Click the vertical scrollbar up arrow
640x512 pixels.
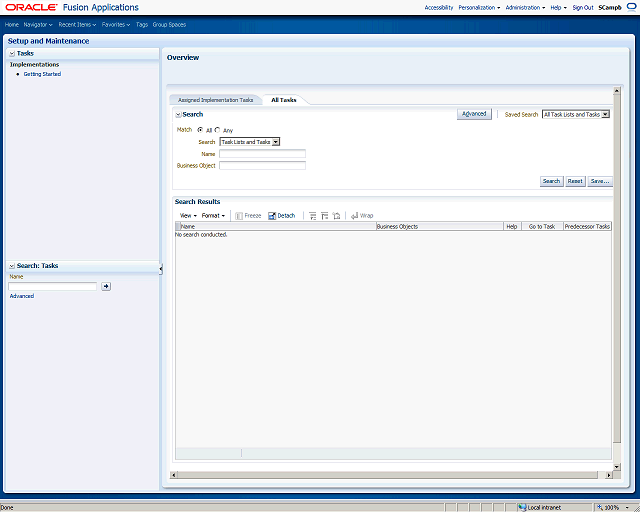[617, 90]
